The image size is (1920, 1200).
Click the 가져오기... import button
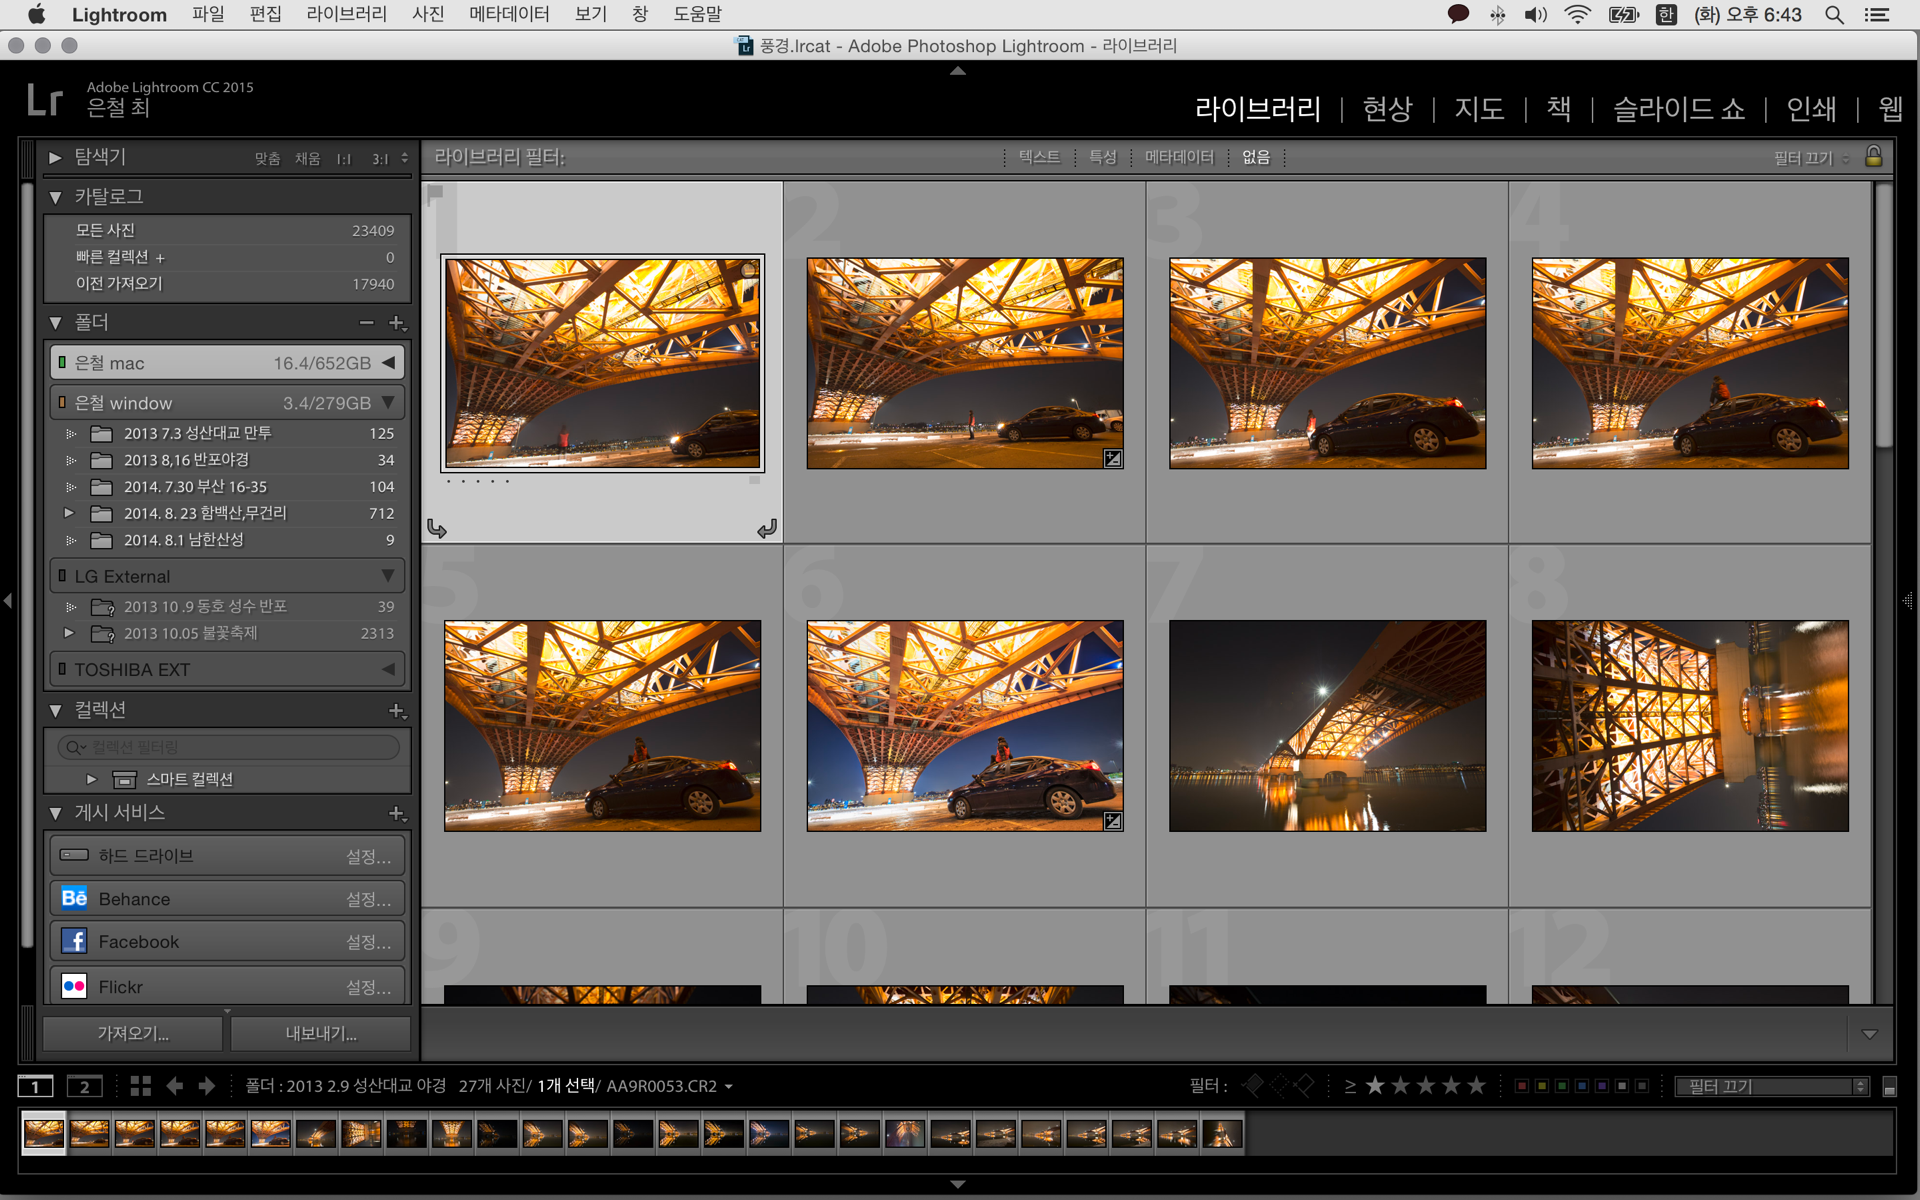133,1033
